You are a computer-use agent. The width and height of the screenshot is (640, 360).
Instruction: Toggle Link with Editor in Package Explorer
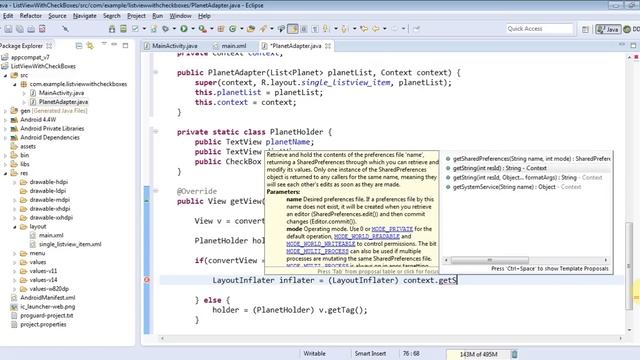tap(90, 46)
